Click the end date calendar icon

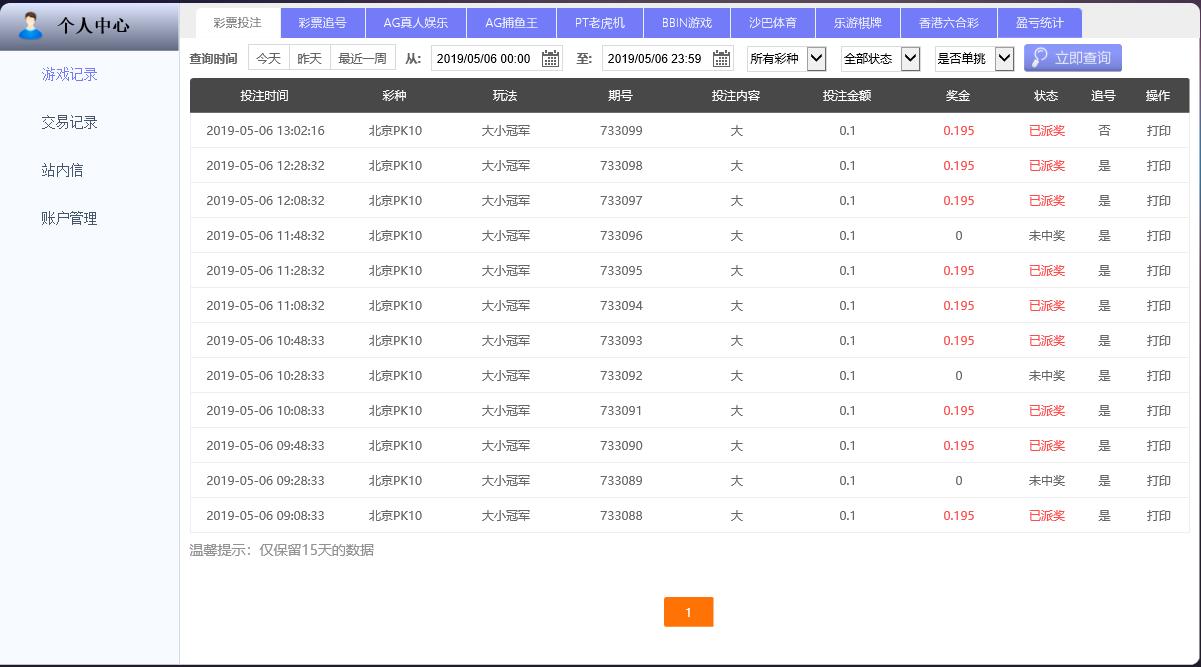point(721,59)
